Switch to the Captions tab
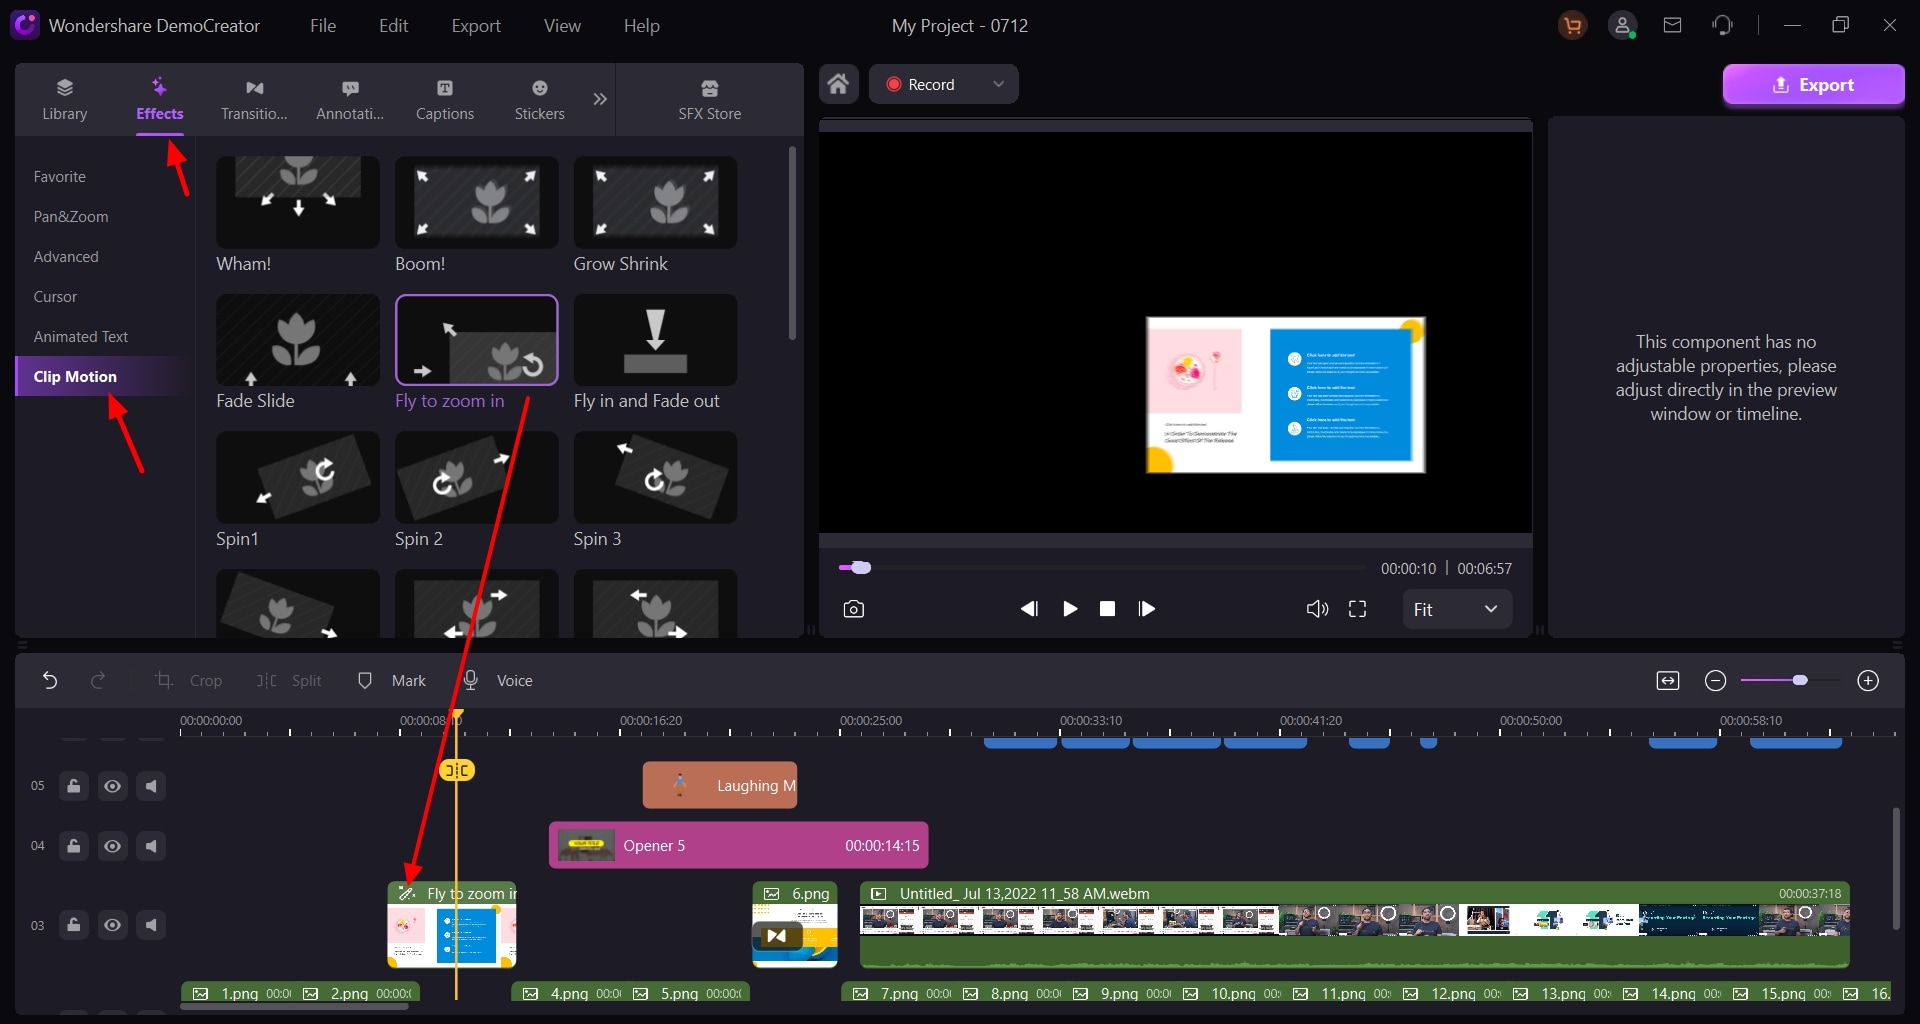The width and height of the screenshot is (1920, 1024). tap(445, 100)
